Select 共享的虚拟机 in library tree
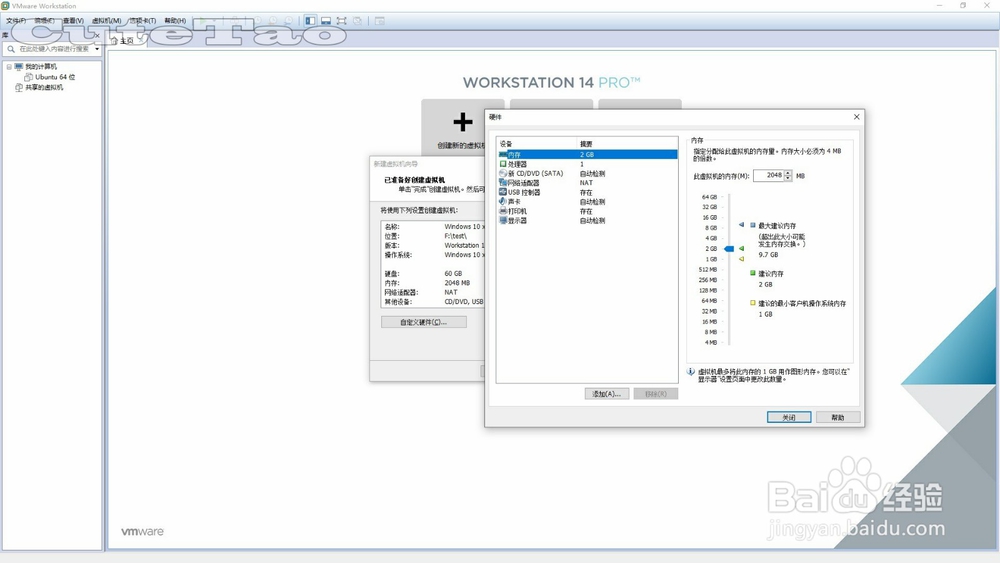The height and width of the screenshot is (563, 1000). (x=44, y=87)
